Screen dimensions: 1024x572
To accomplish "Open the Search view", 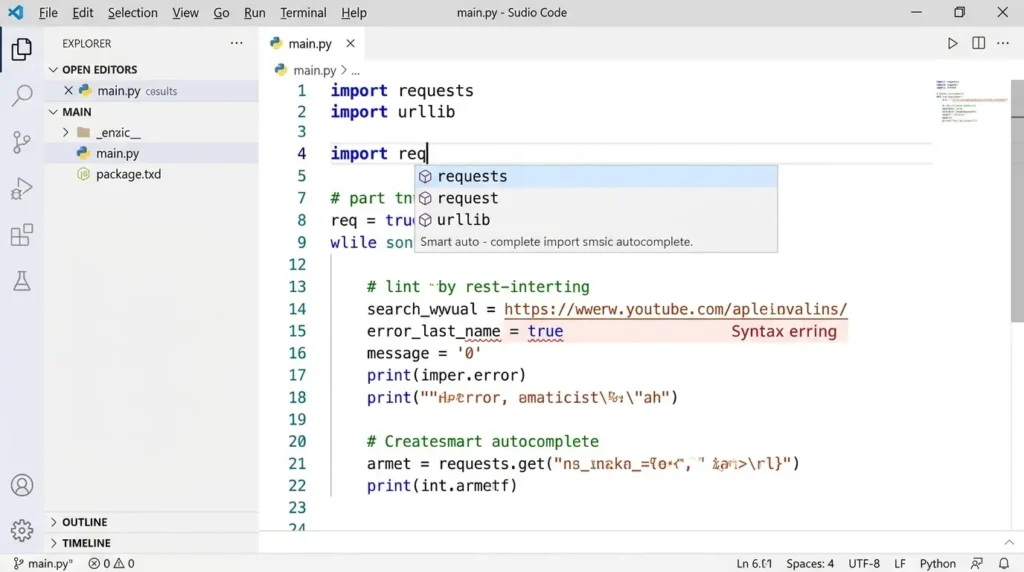I will (x=22, y=96).
